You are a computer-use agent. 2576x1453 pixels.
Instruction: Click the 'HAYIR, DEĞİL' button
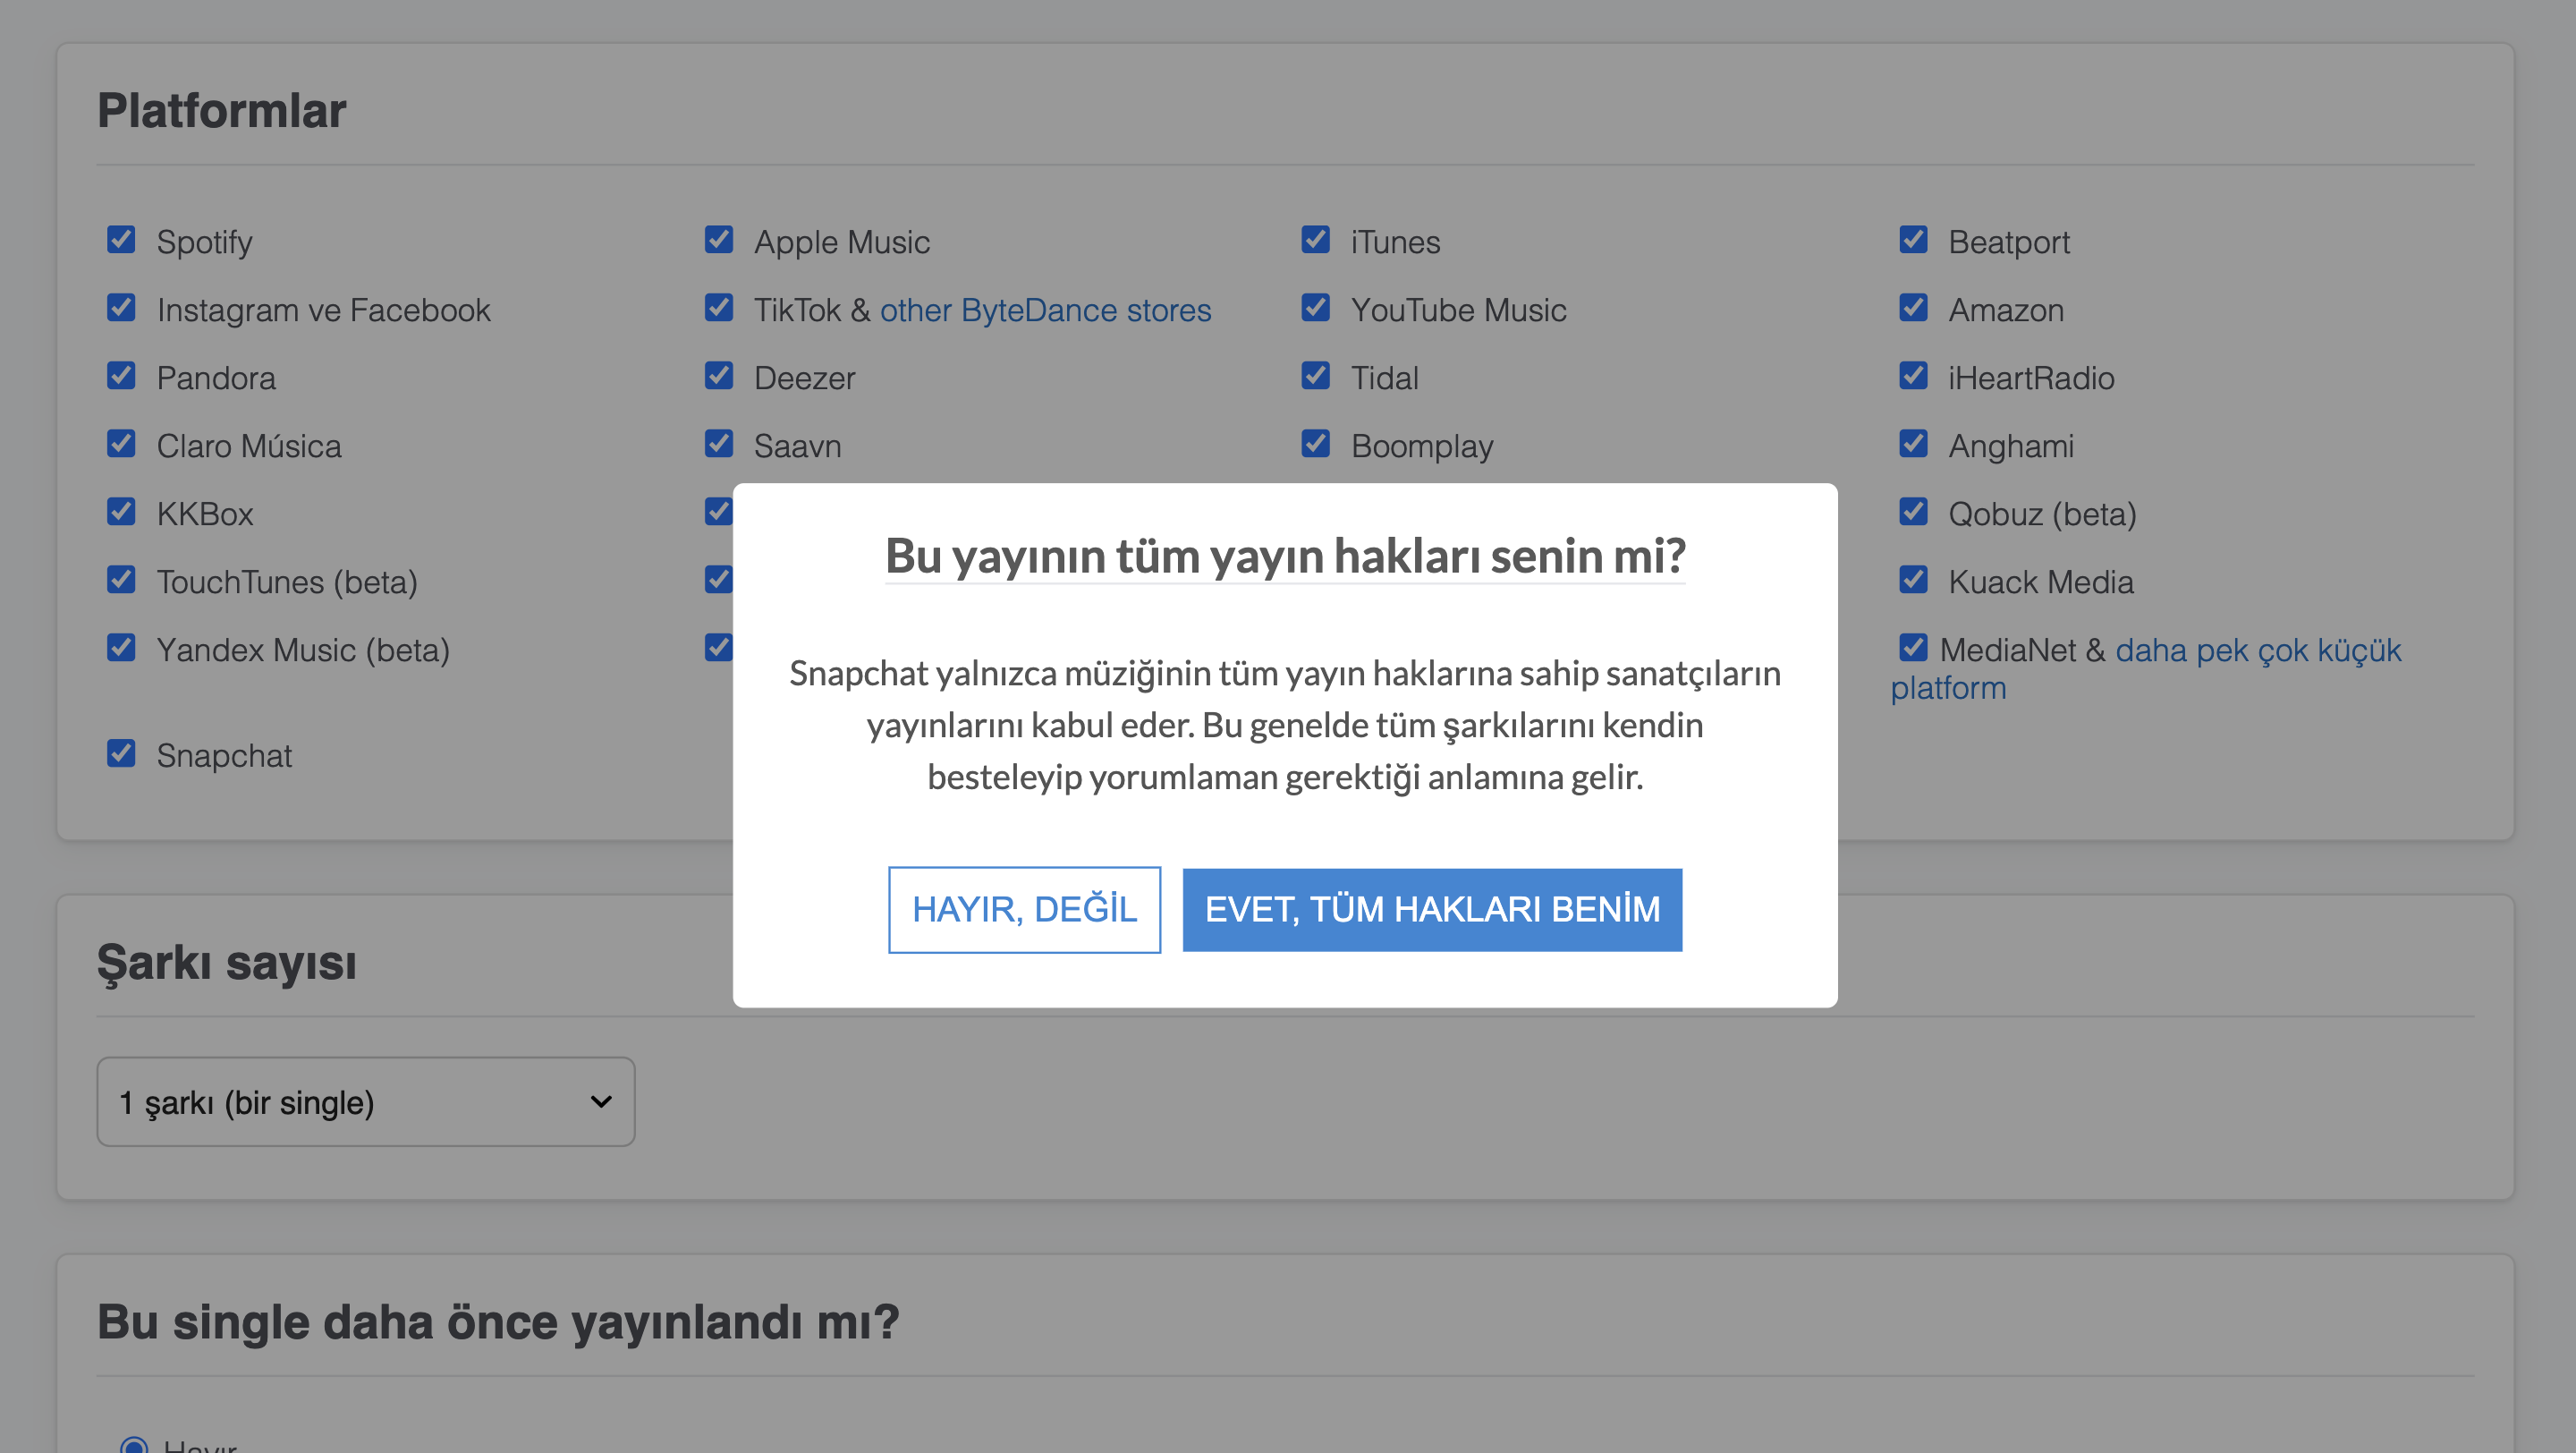[1024, 909]
